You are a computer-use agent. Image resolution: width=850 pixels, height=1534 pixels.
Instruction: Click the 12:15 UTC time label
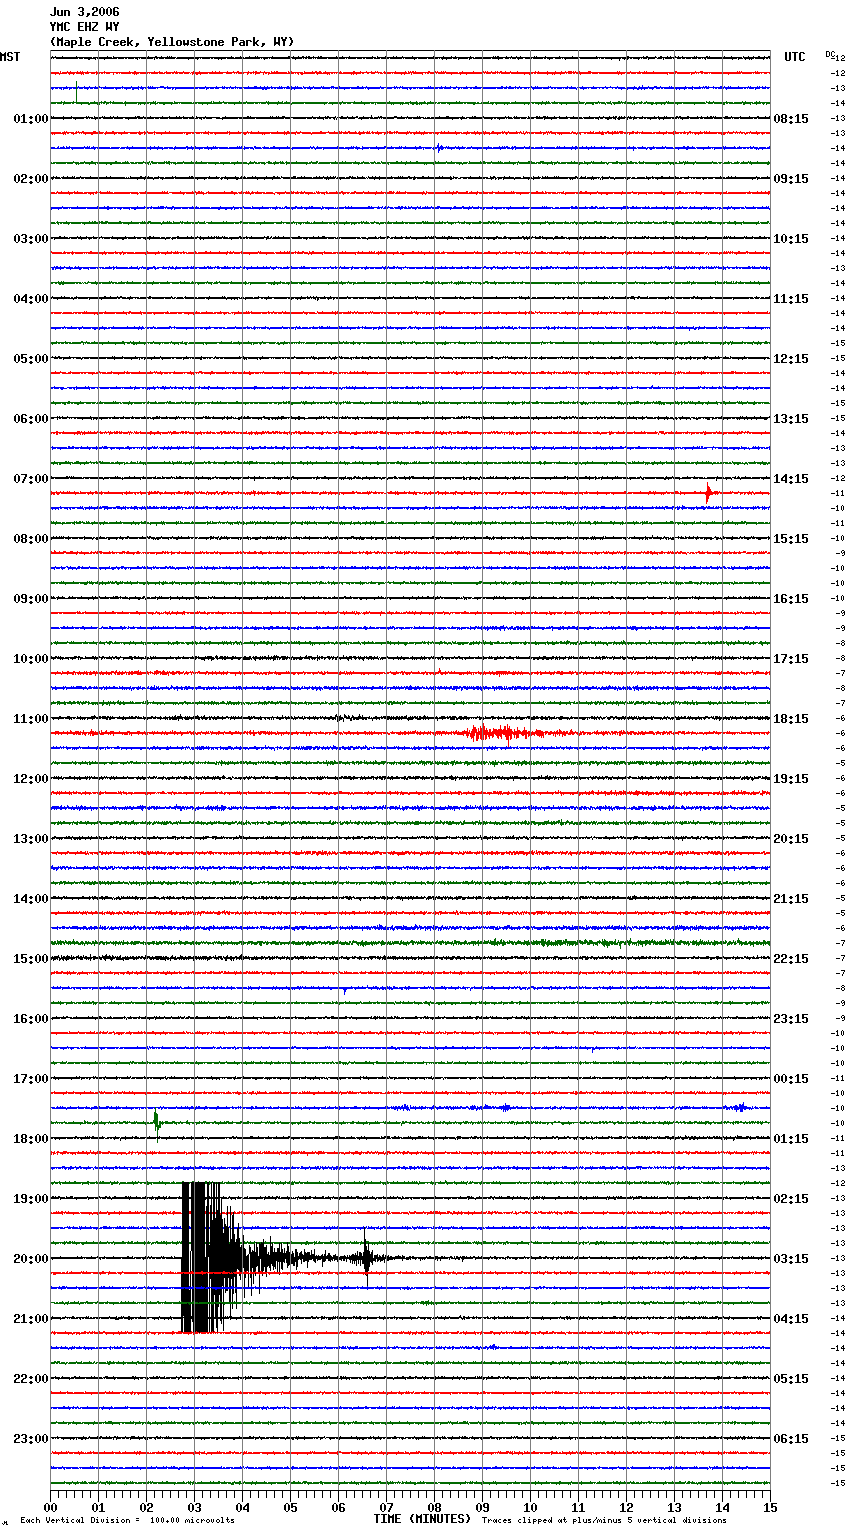[x=791, y=359]
